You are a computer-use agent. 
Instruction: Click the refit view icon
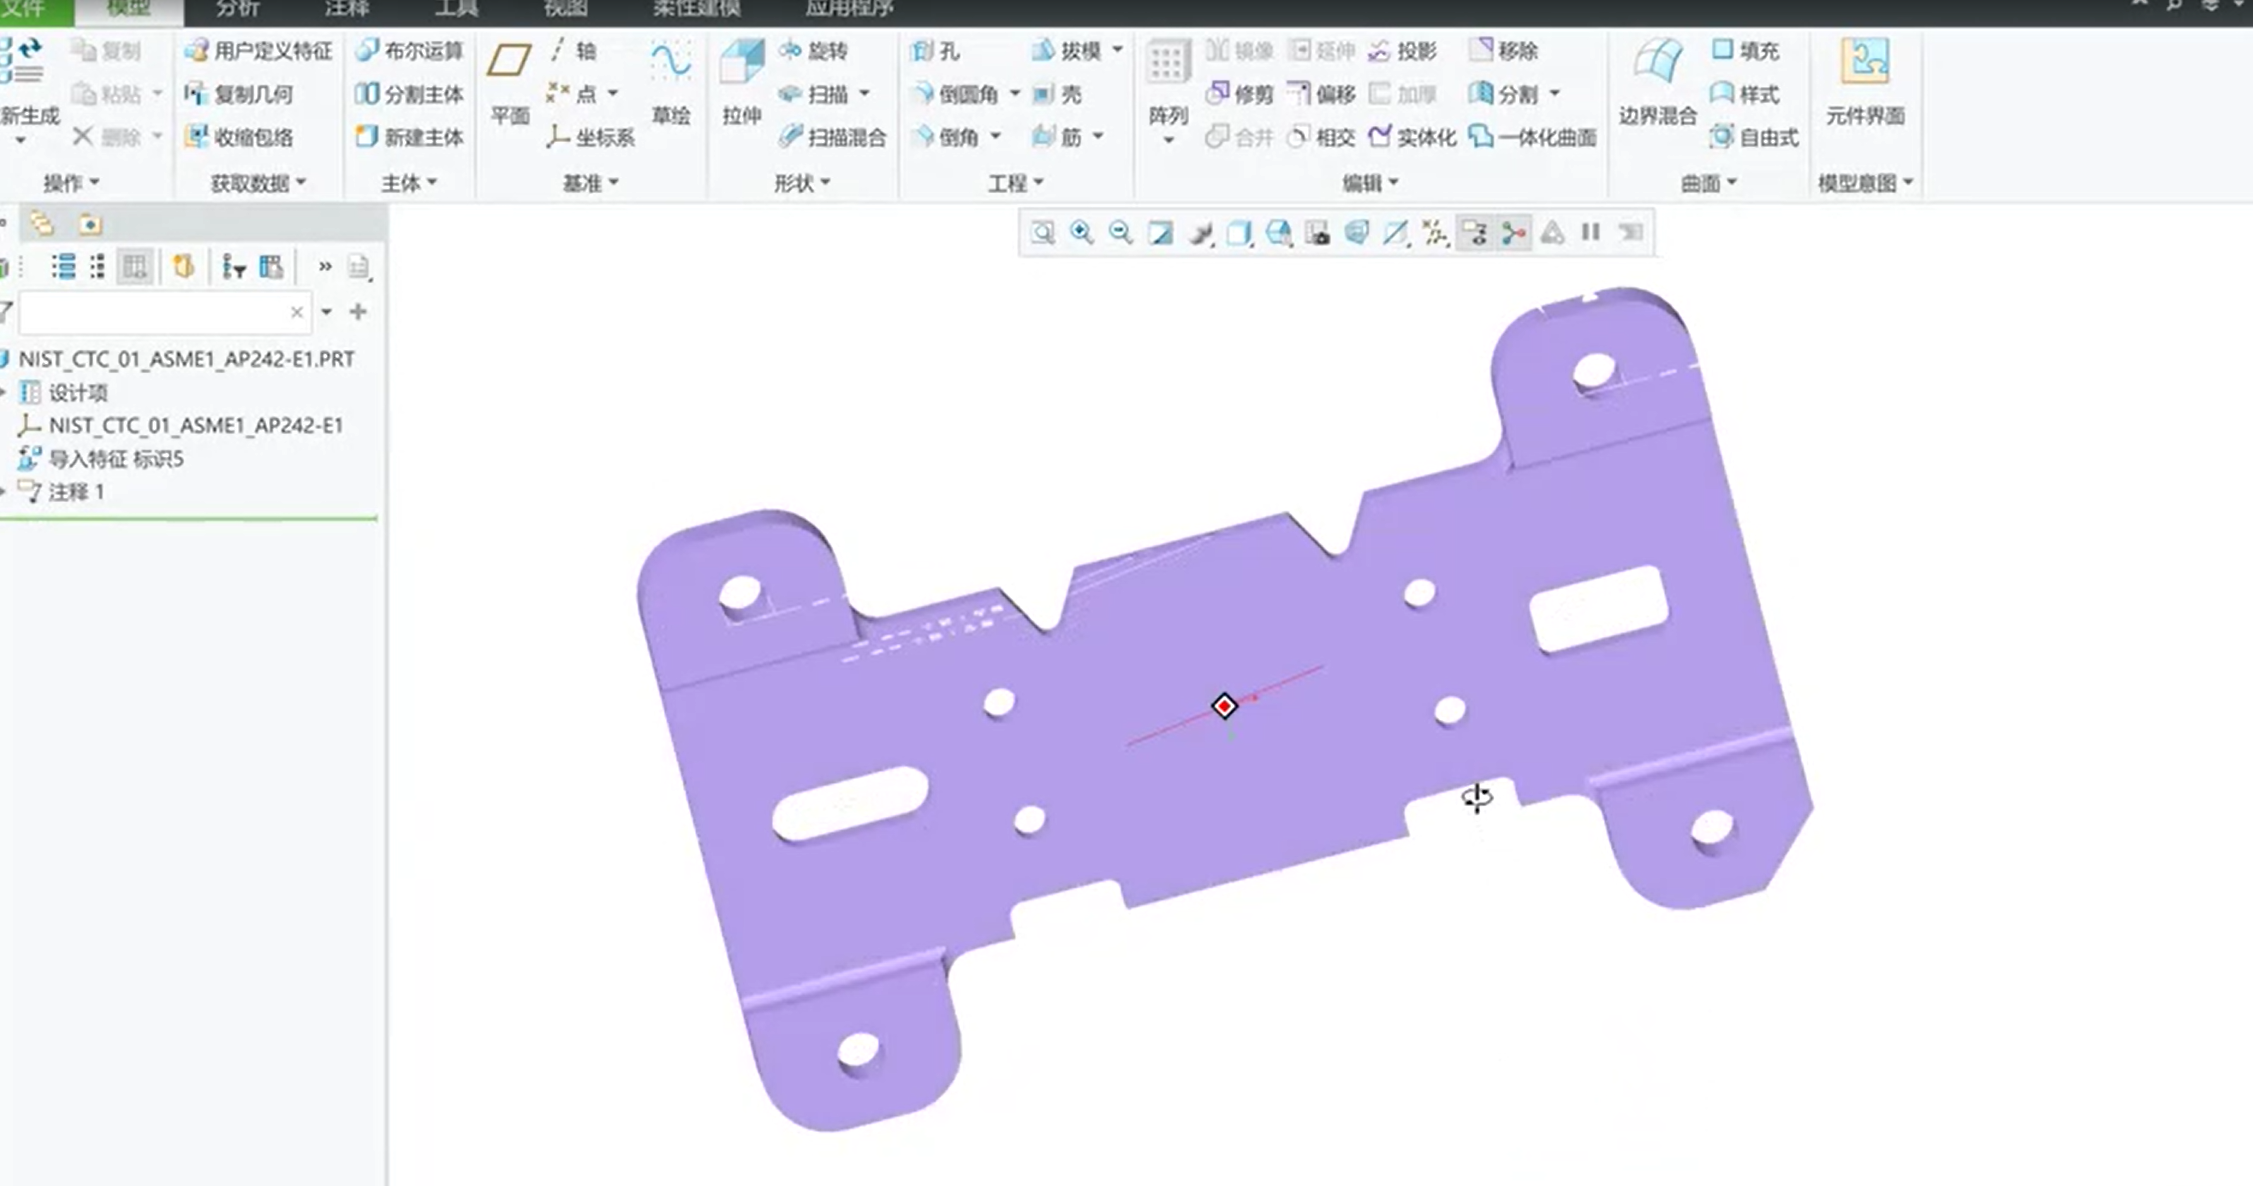[x=1042, y=233]
